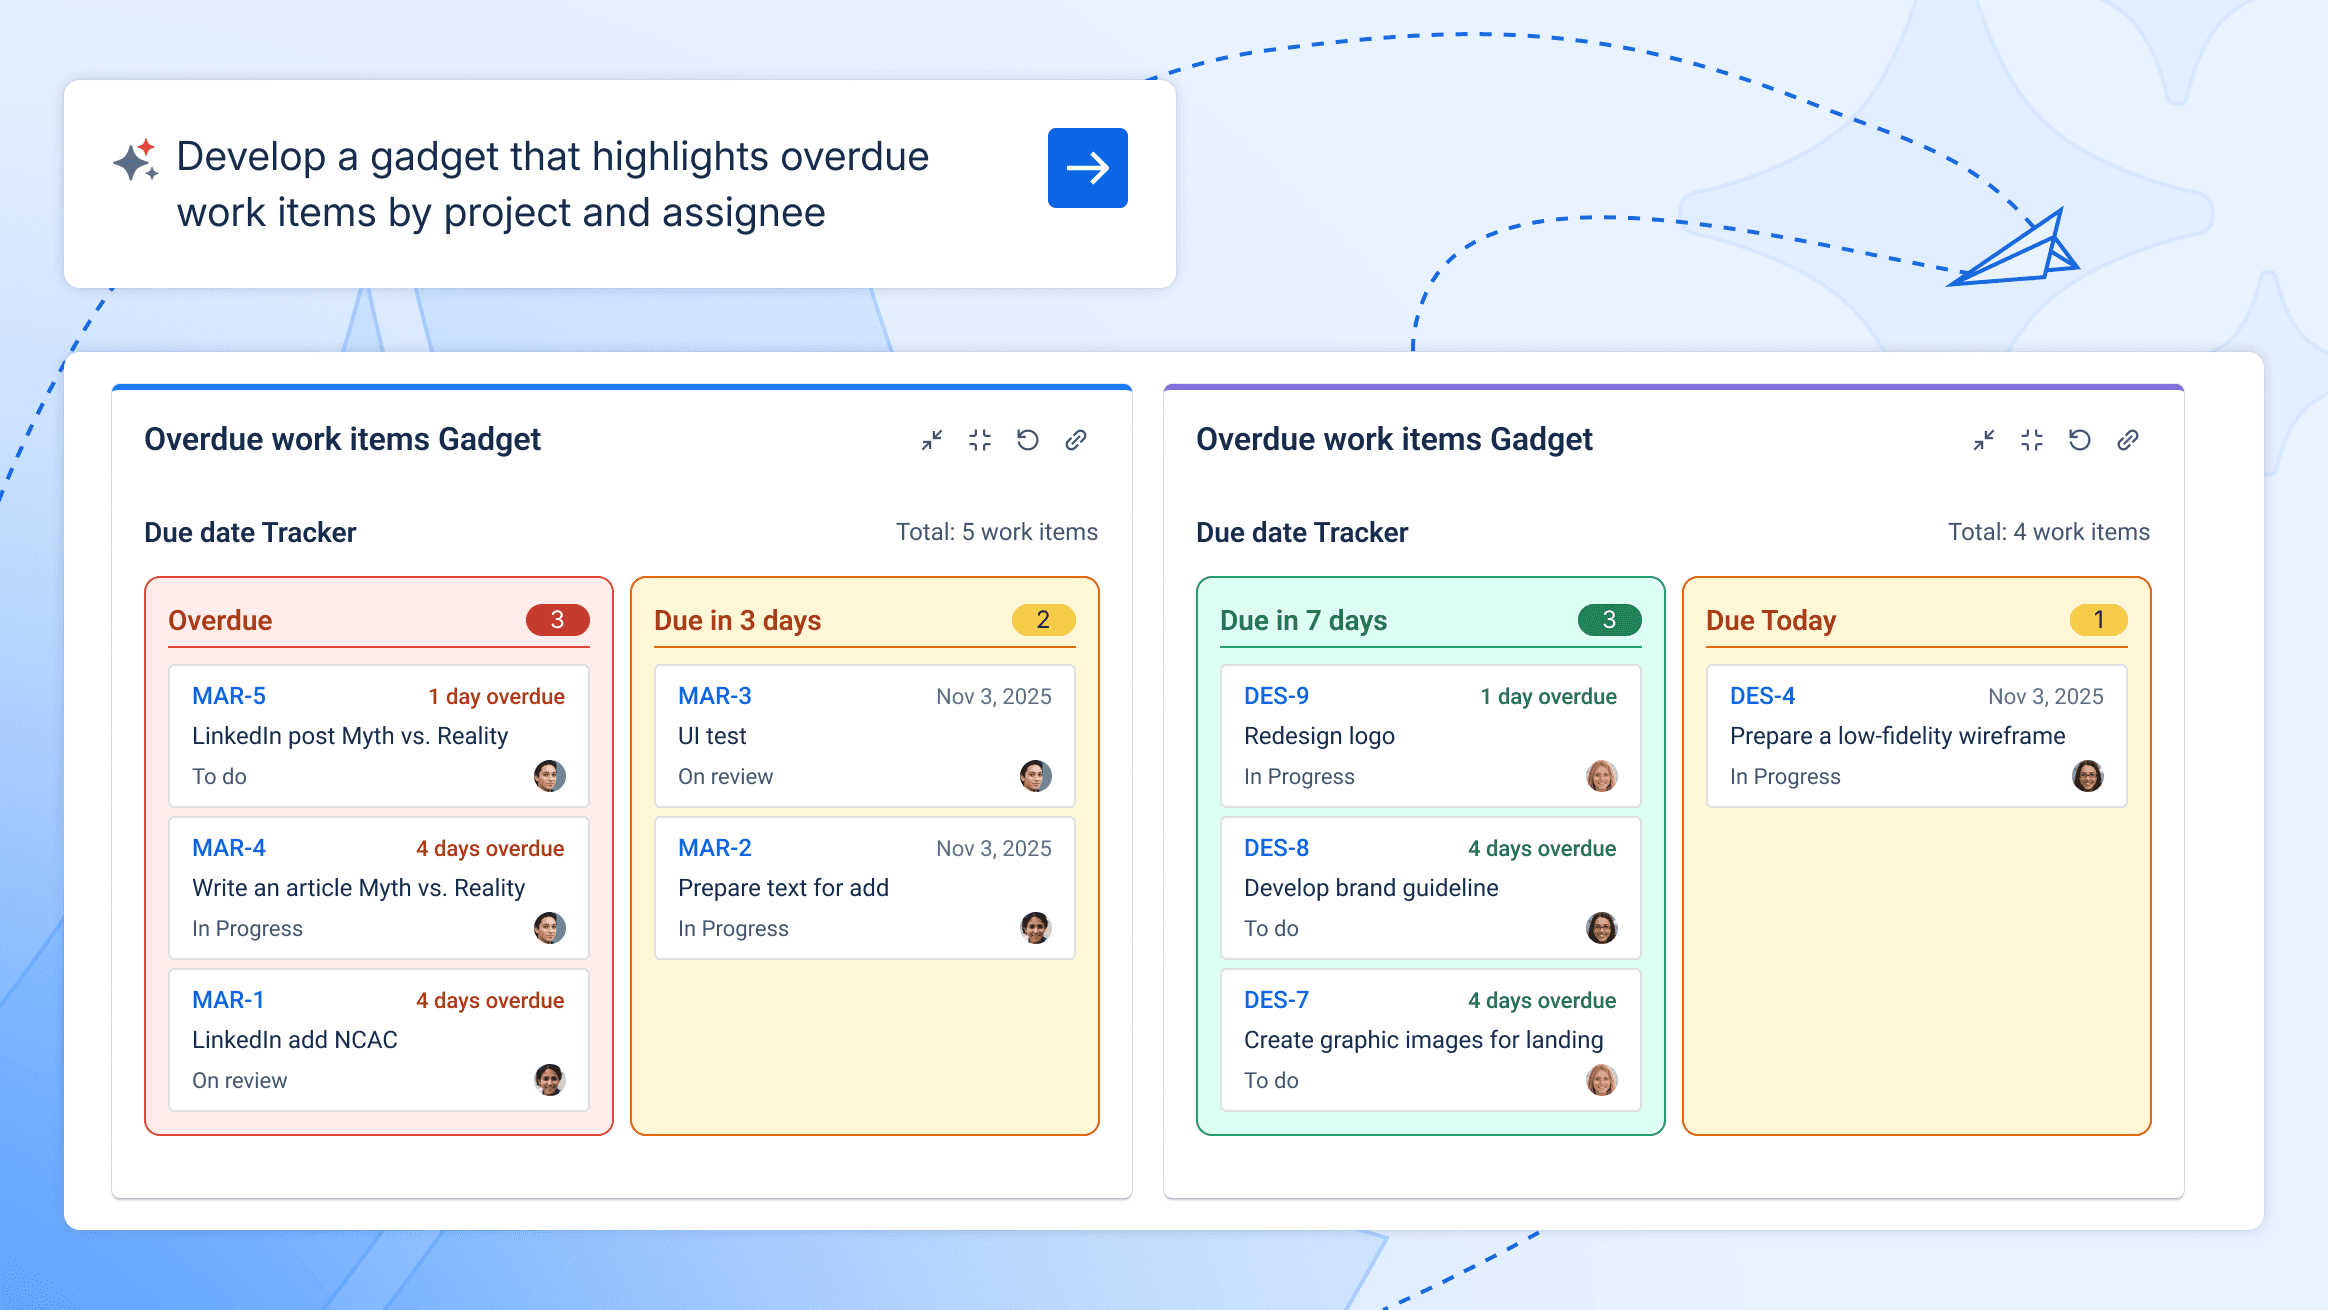Submit the gadget prompt with the arrow button

(x=1087, y=168)
